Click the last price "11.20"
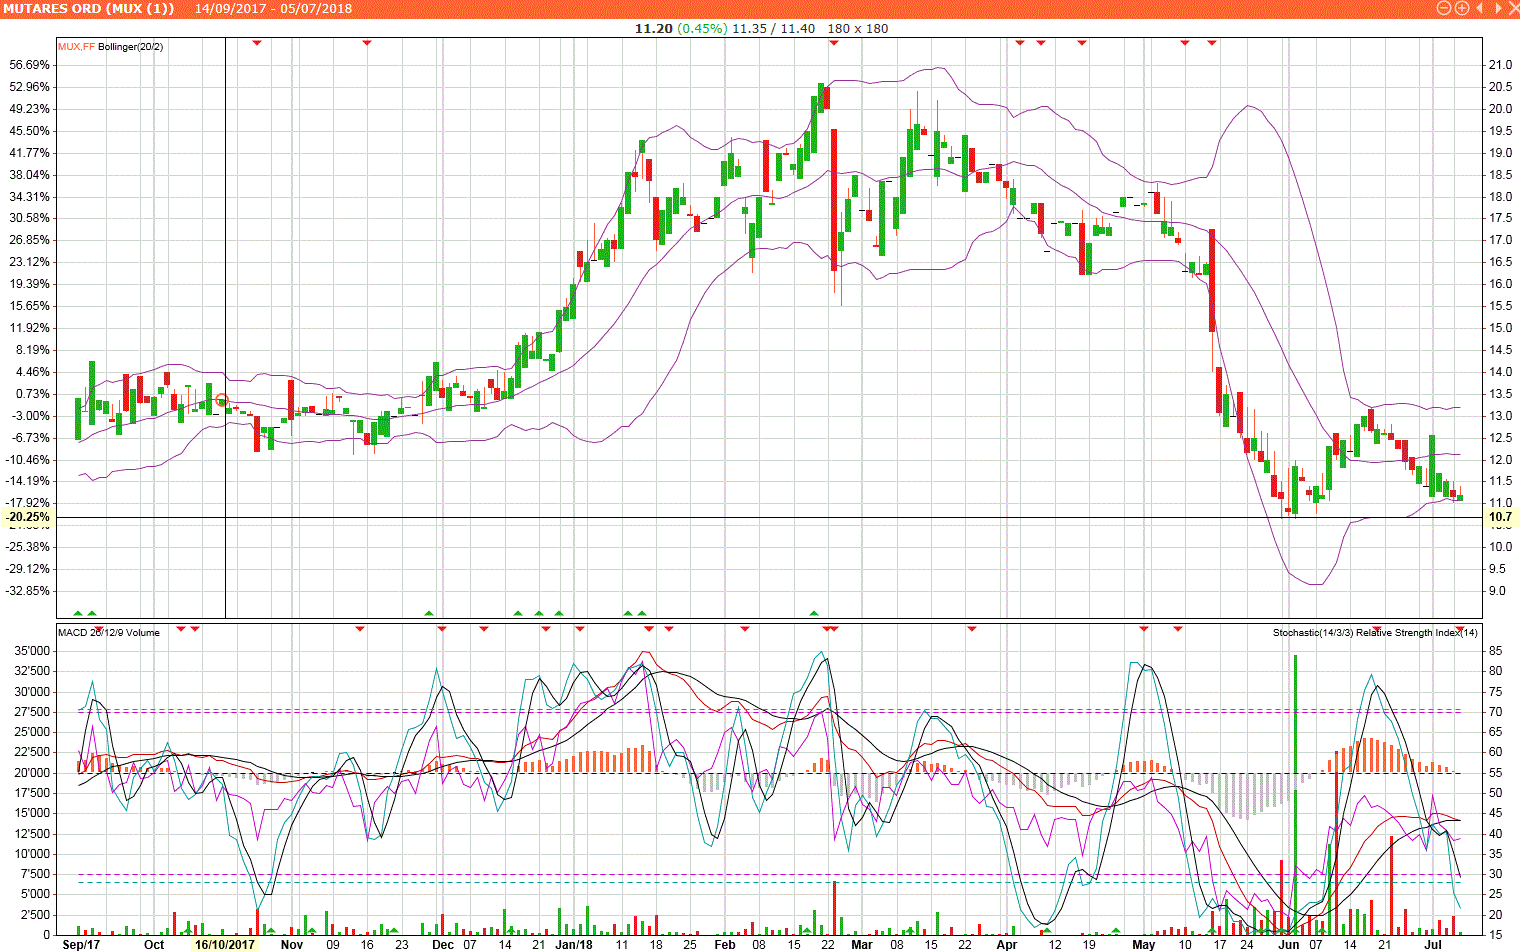 click(x=653, y=28)
